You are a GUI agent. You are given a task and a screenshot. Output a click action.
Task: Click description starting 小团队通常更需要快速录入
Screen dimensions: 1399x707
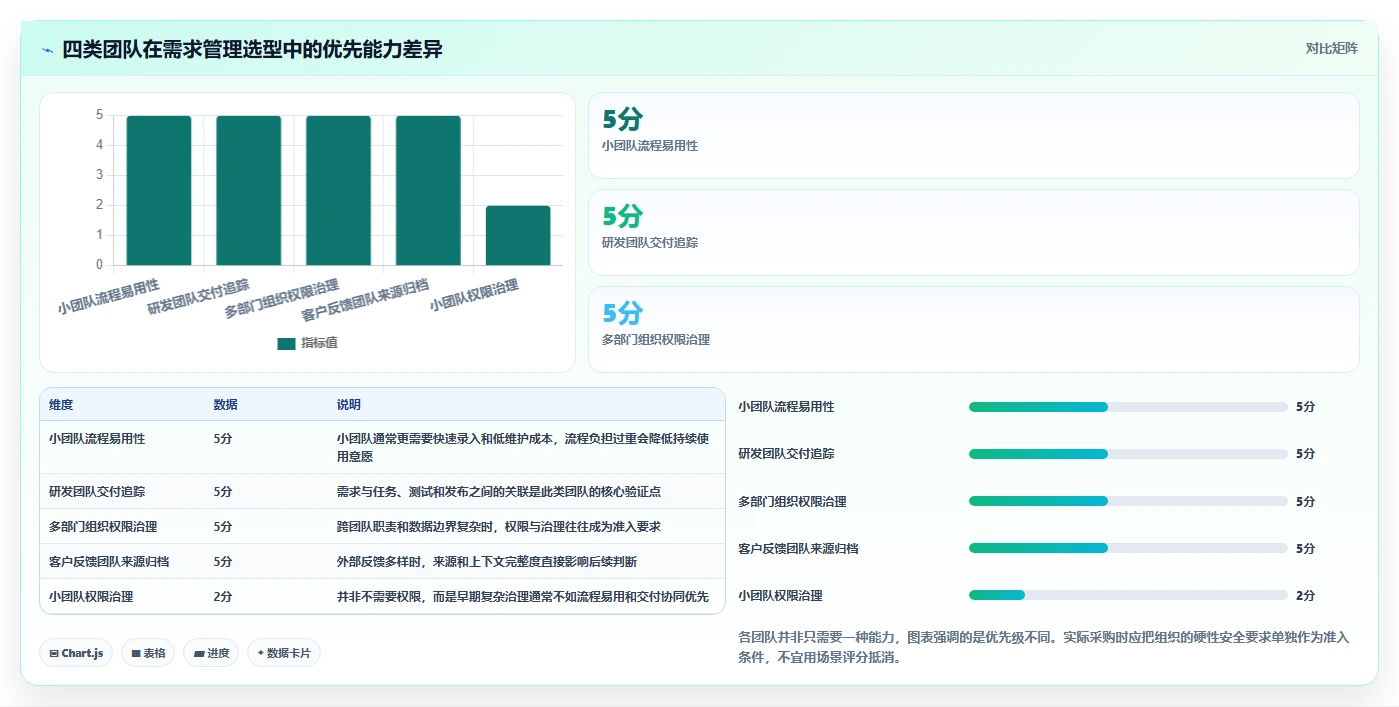pyautogui.click(x=523, y=447)
